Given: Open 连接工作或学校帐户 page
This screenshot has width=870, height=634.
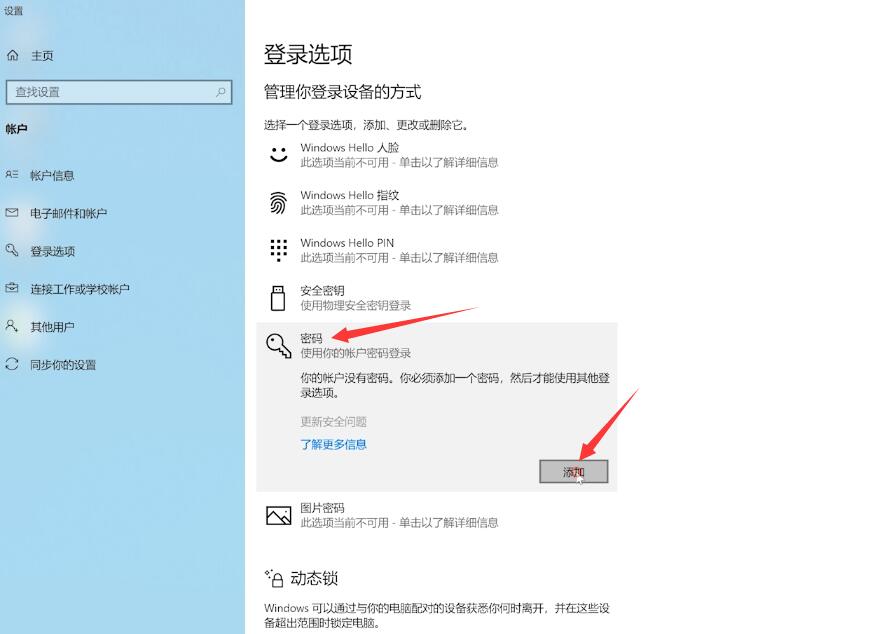Looking at the screenshot, I should (80, 289).
